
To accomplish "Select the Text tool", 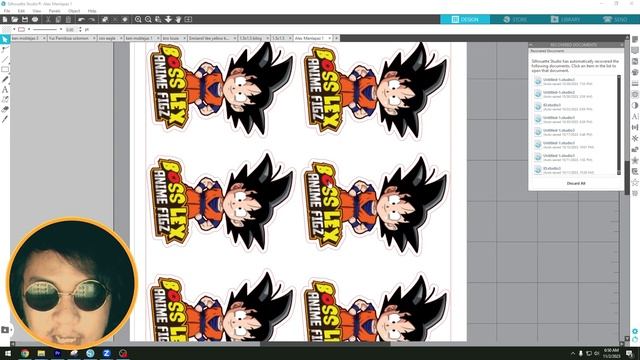I will point(5,89).
